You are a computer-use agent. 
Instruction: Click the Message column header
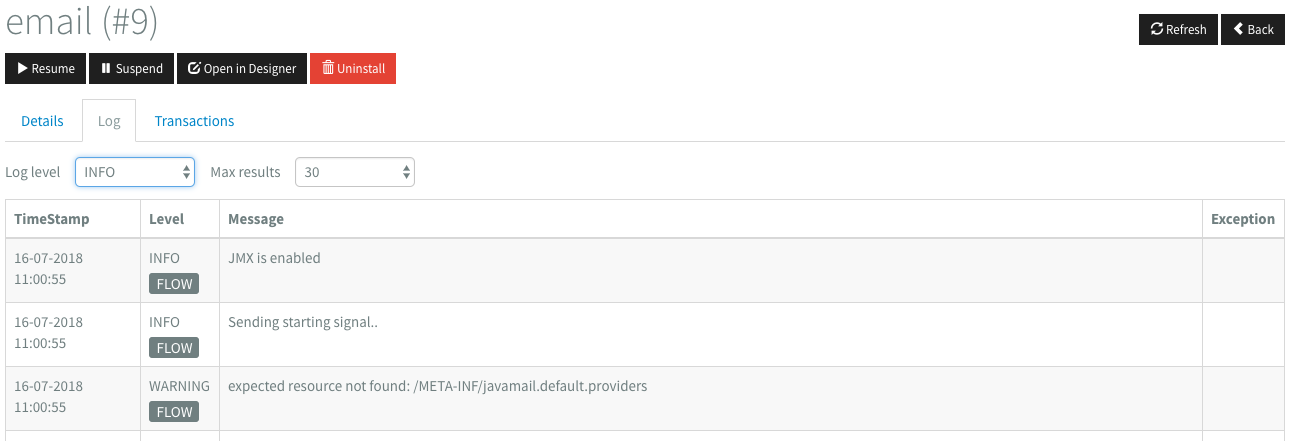(x=256, y=219)
